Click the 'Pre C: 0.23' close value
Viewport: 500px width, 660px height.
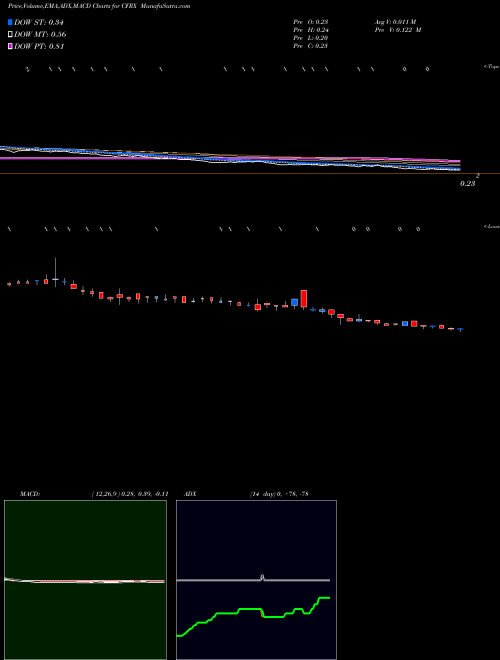tap(311, 46)
